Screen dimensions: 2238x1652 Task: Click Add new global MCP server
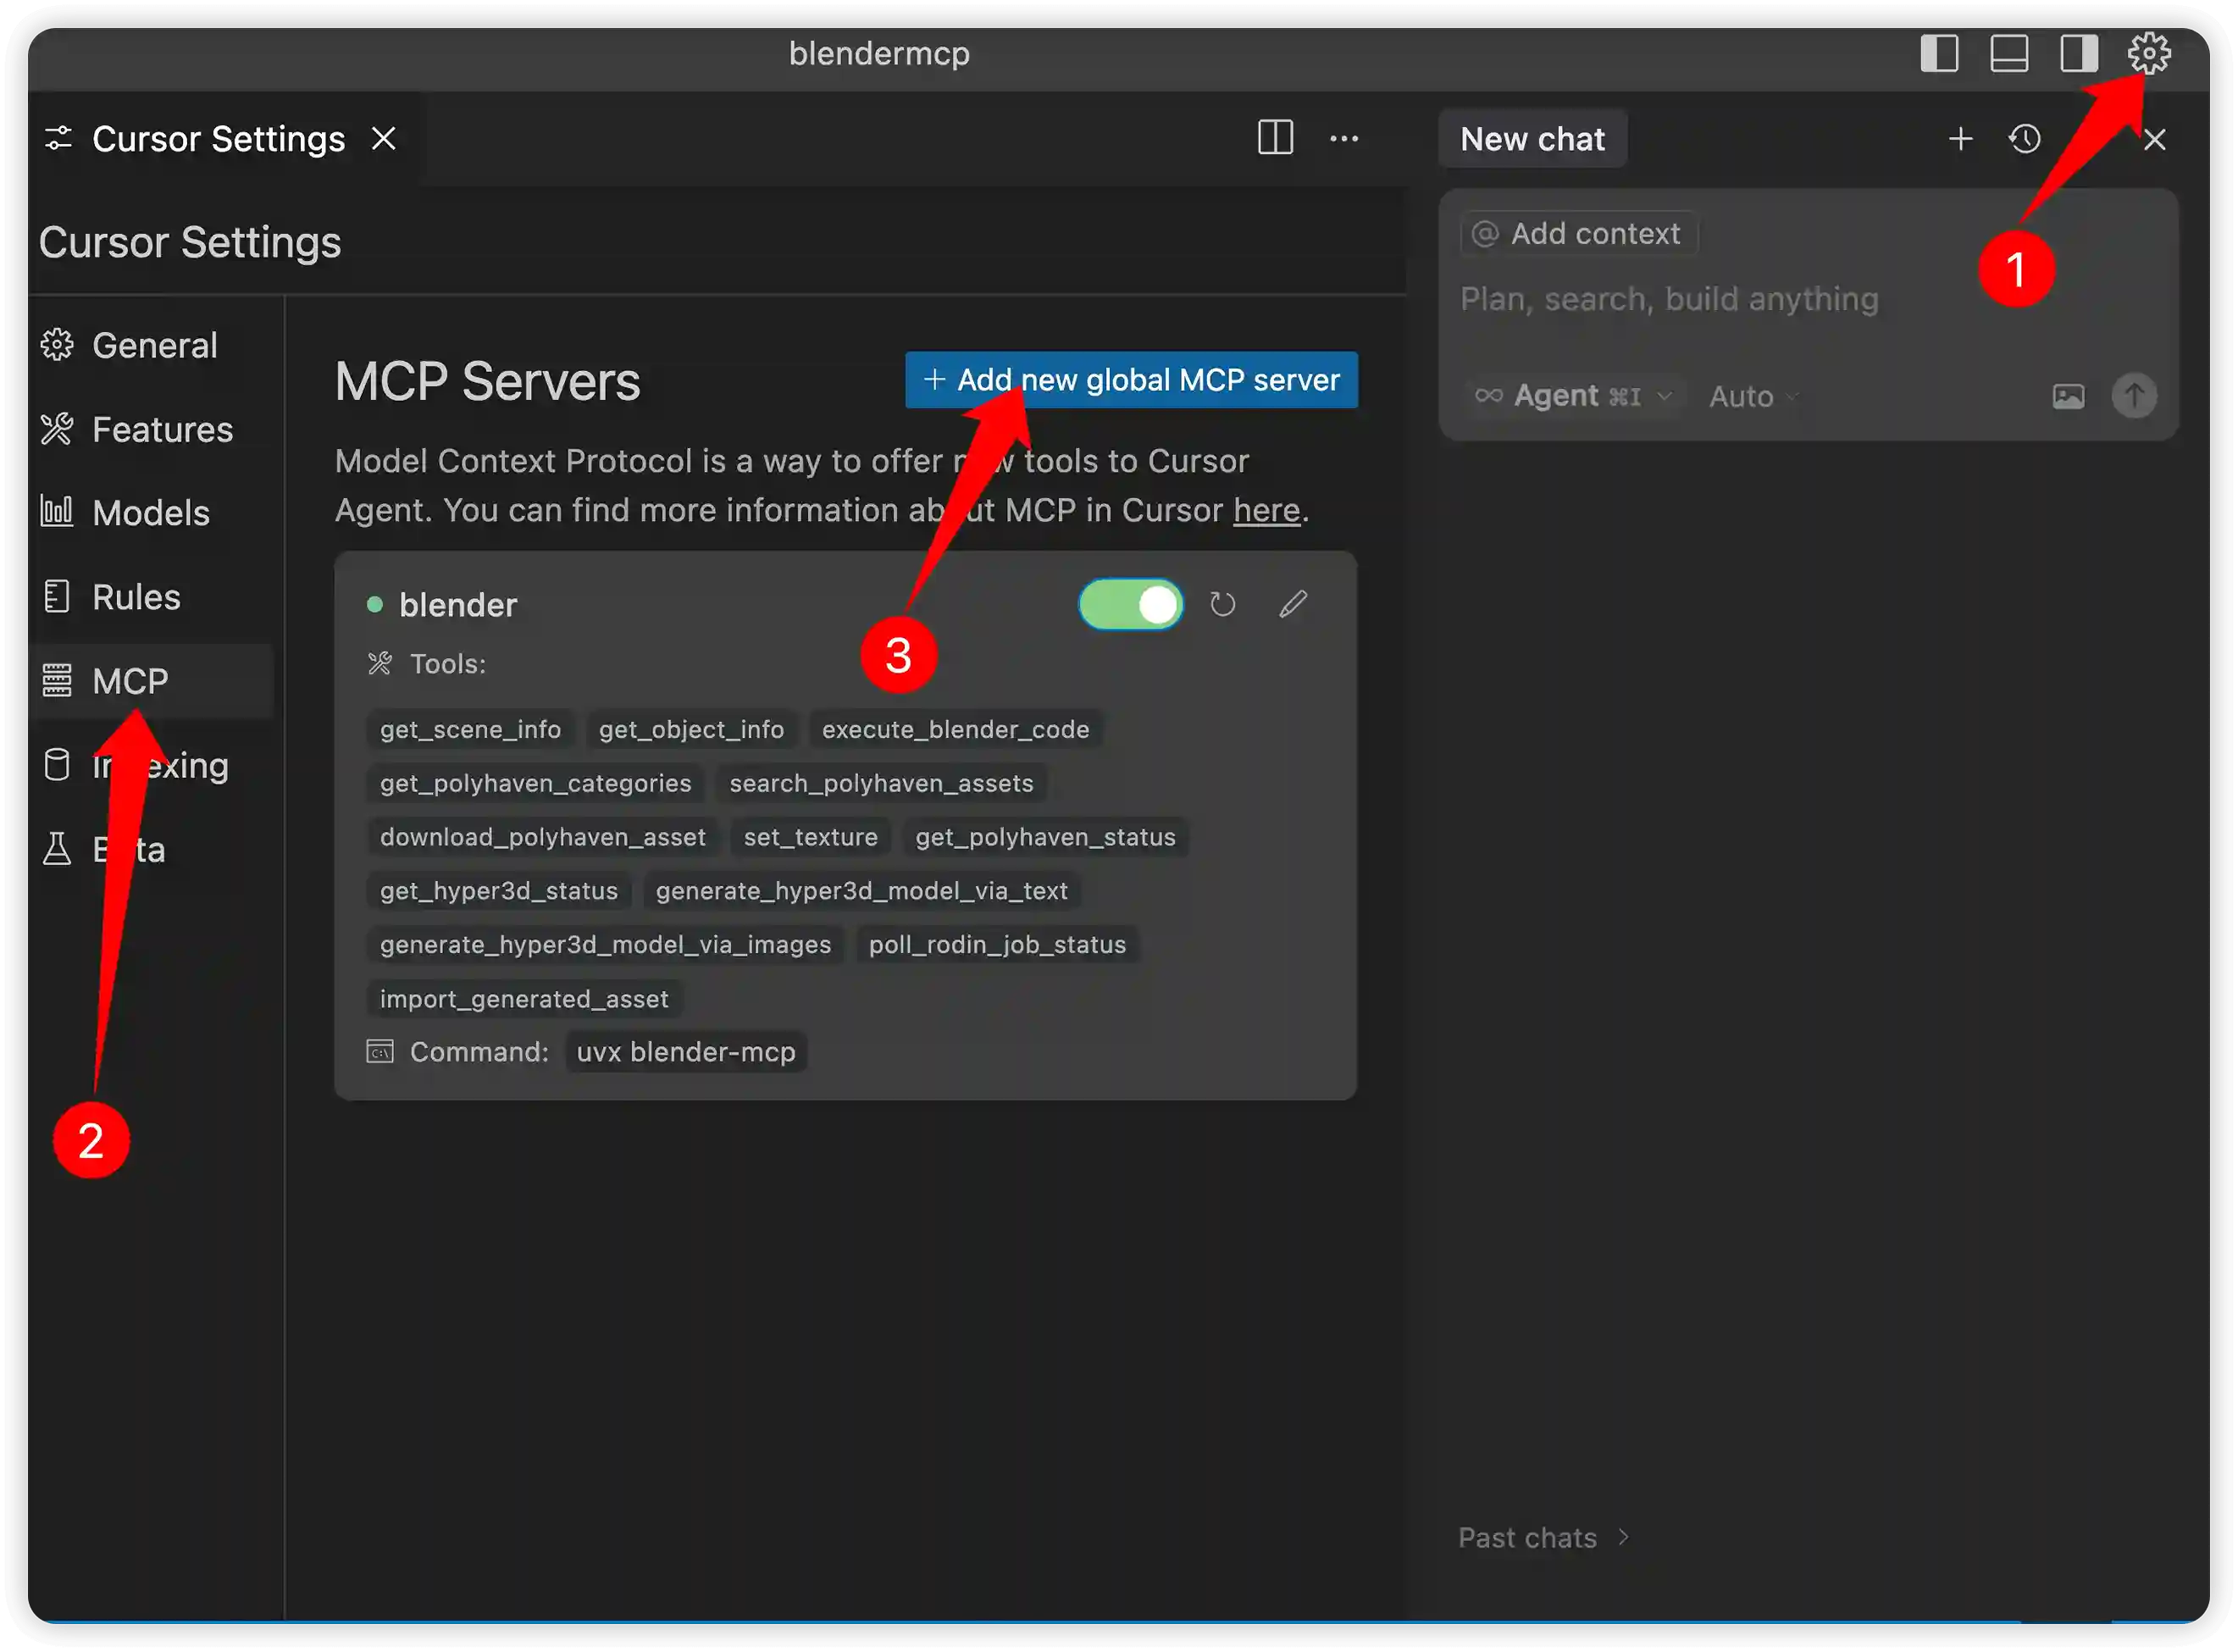click(1131, 380)
